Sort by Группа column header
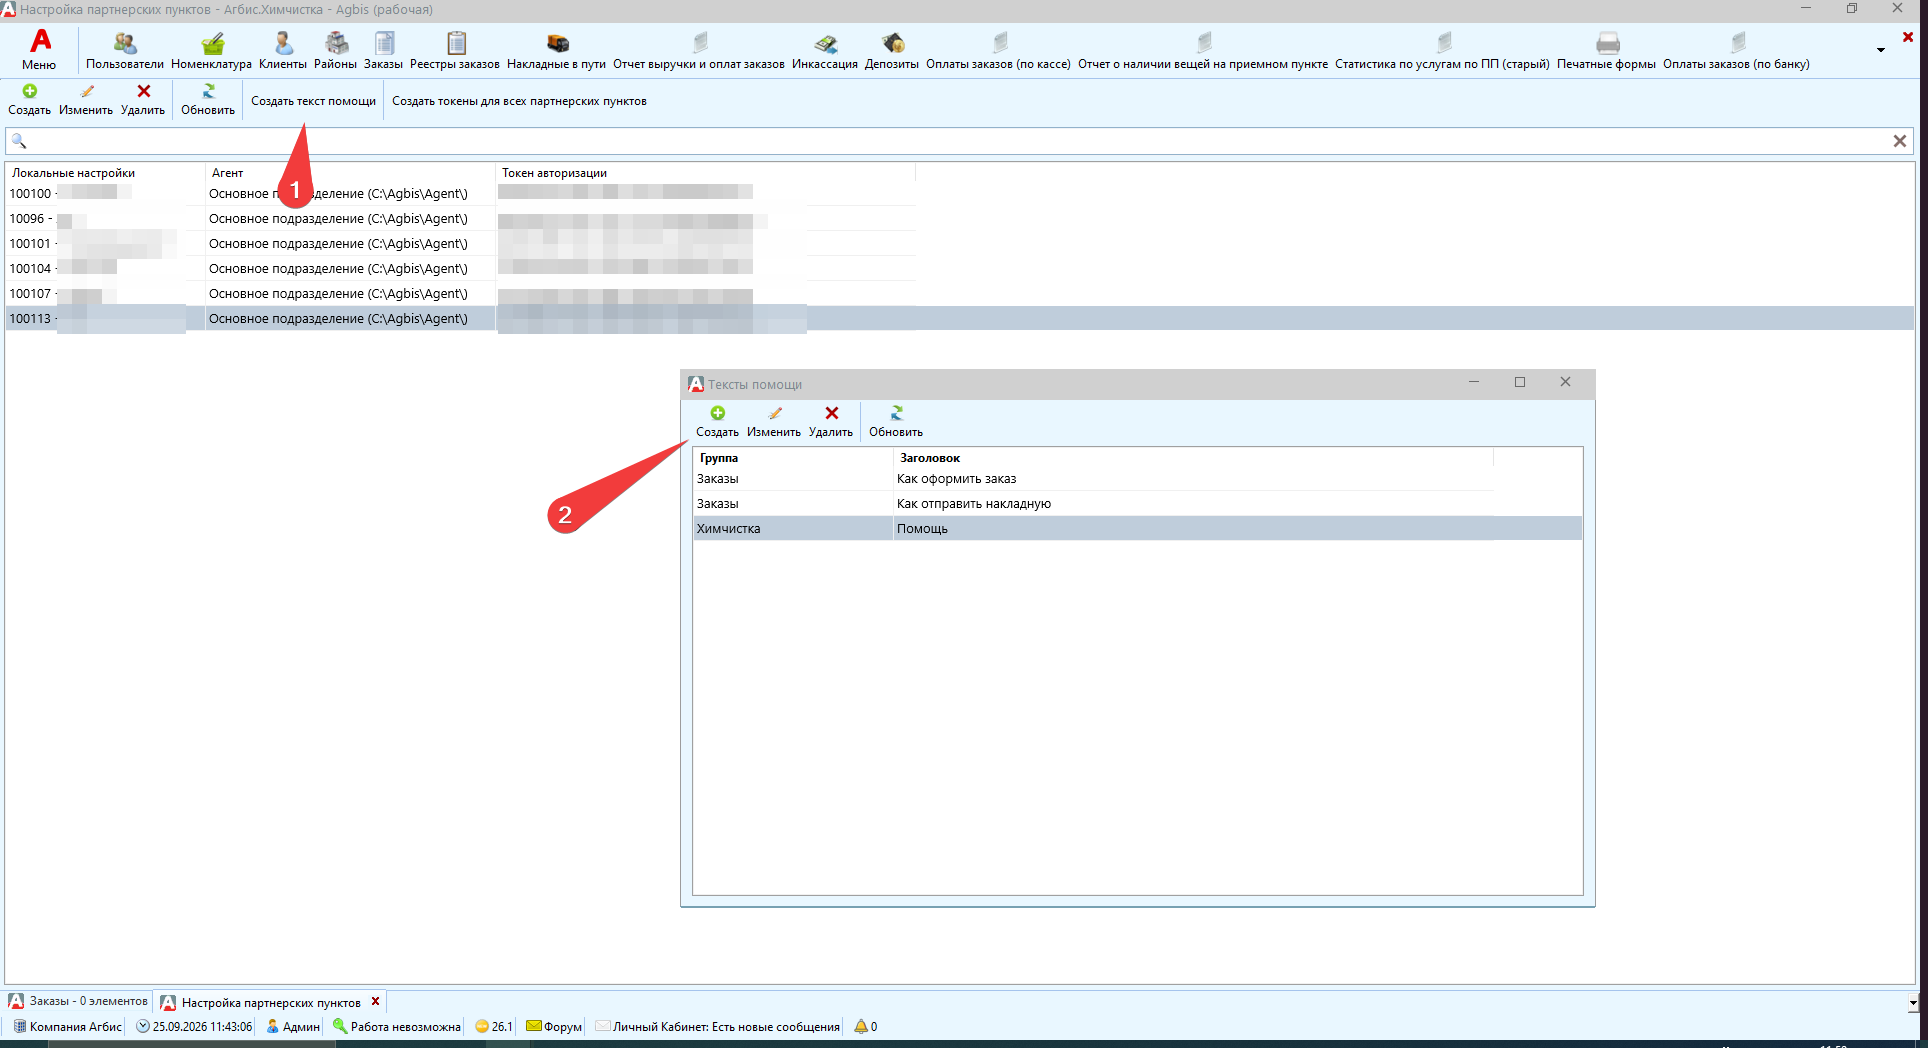The height and width of the screenshot is (1048, 1928). 792,458
